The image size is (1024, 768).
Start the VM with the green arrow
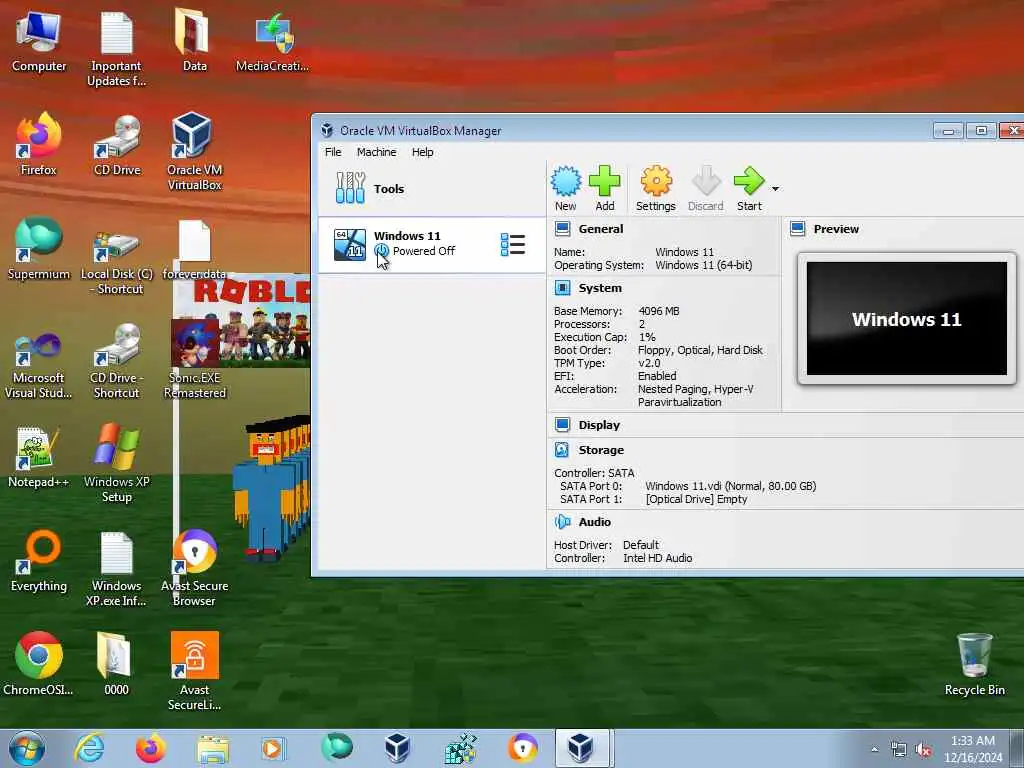[x=749, y=188]
